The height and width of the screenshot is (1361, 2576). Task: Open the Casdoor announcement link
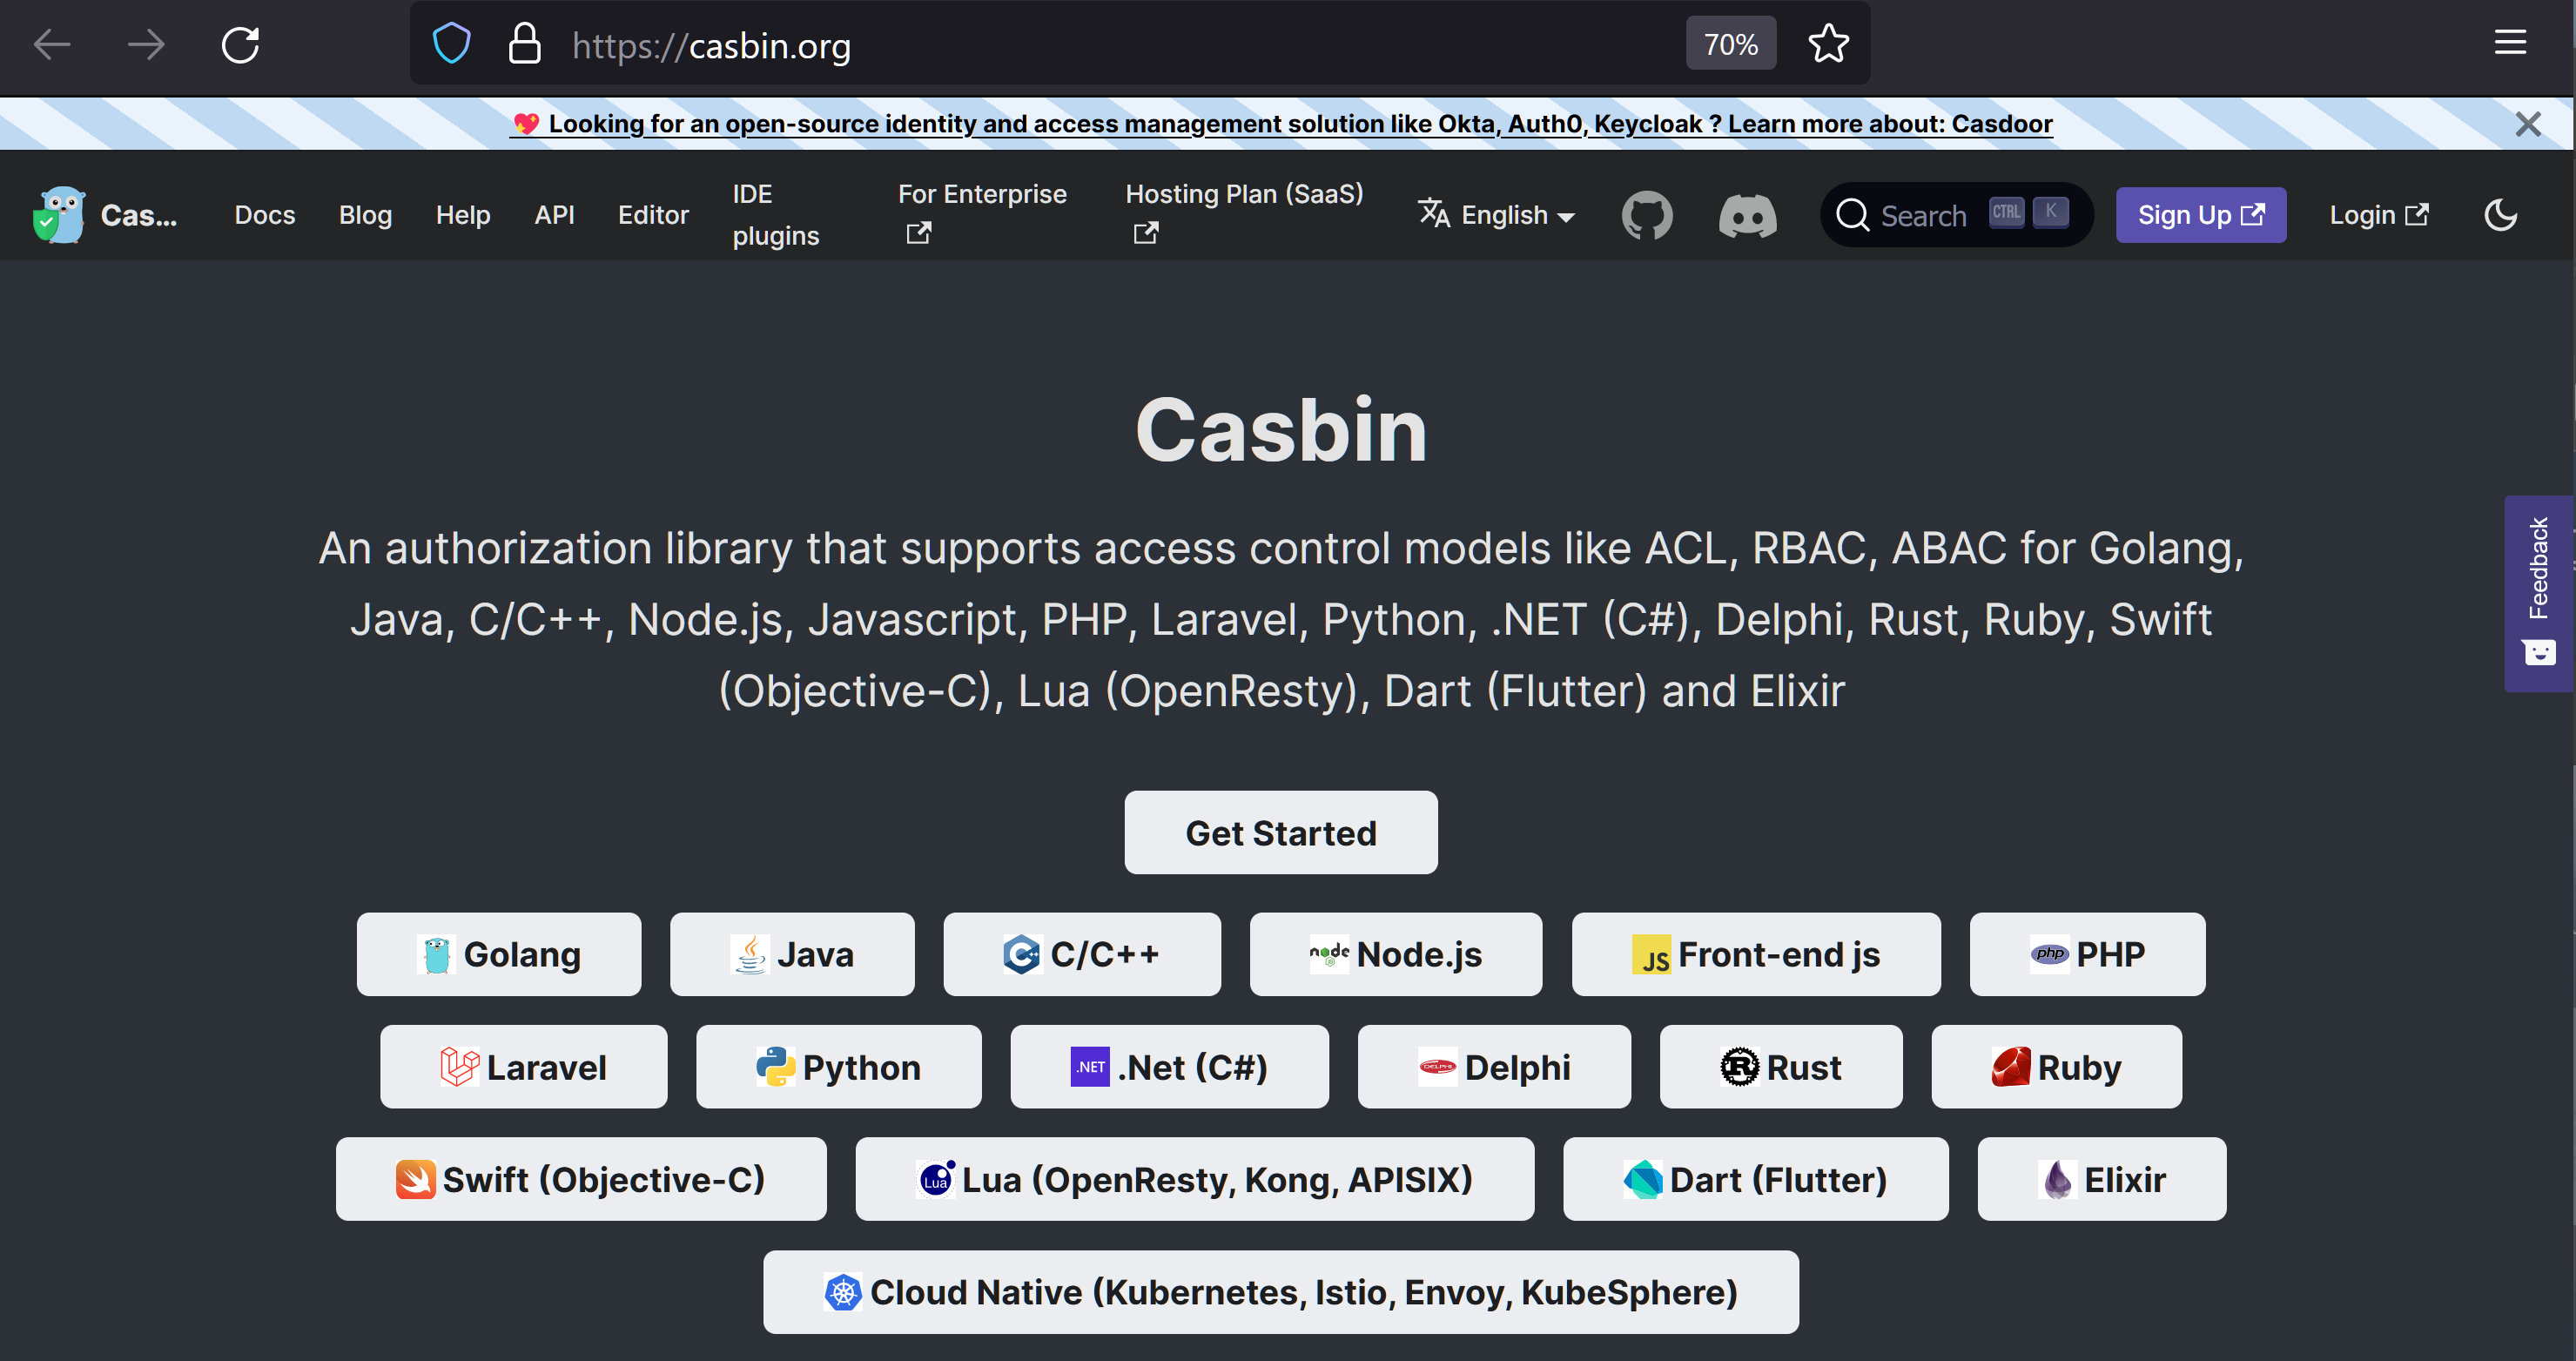(x=1280, y=124)
